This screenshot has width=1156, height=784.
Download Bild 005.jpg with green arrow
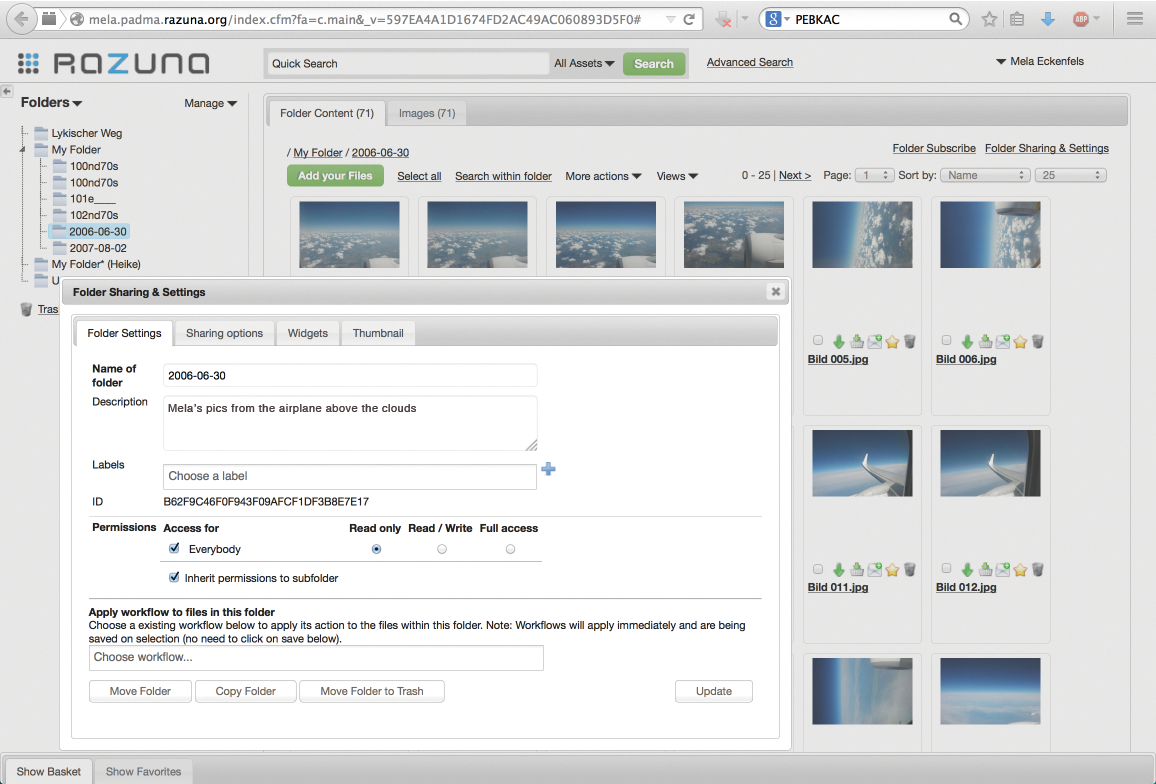839,342
